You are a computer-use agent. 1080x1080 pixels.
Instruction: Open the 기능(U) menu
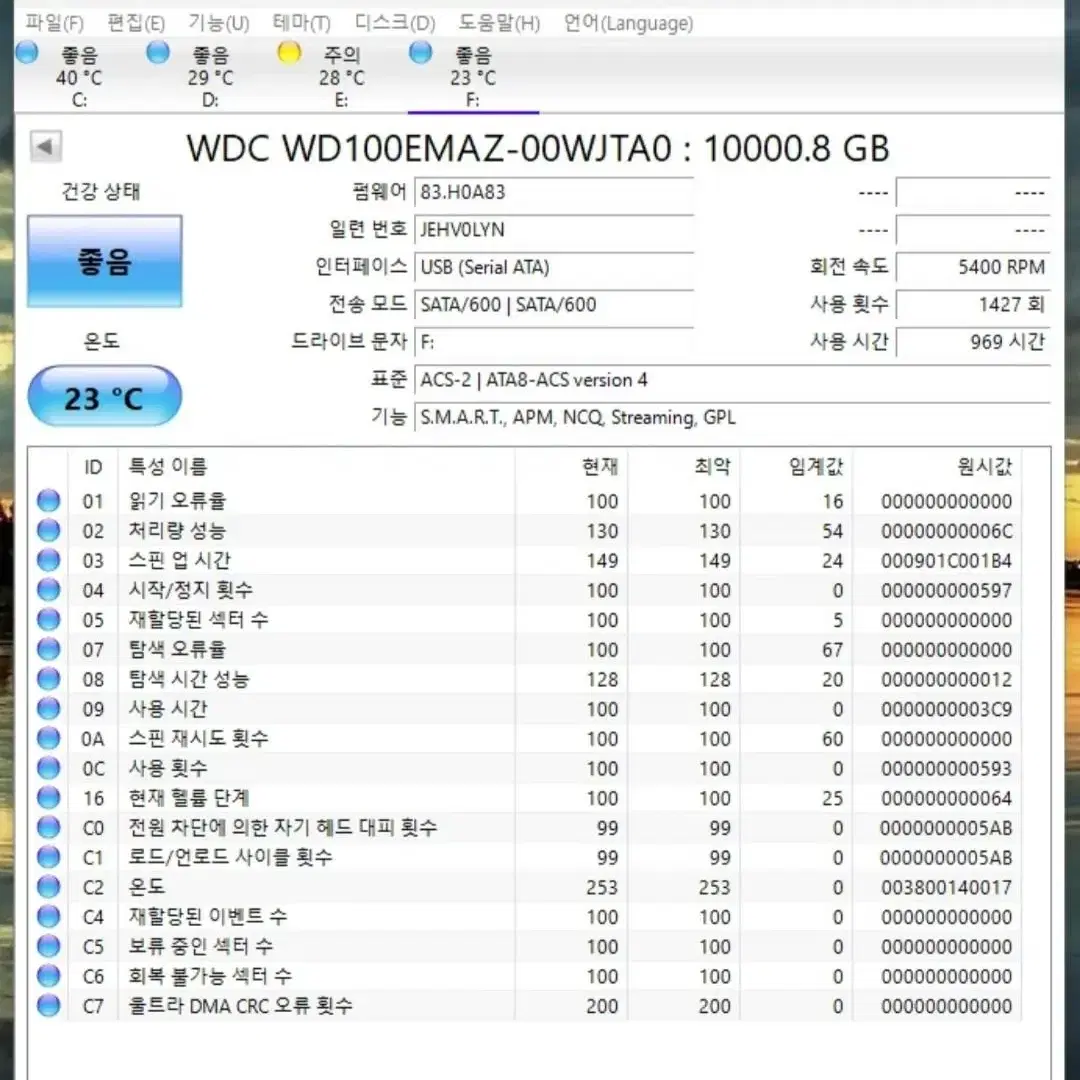(x=219, y=23)
